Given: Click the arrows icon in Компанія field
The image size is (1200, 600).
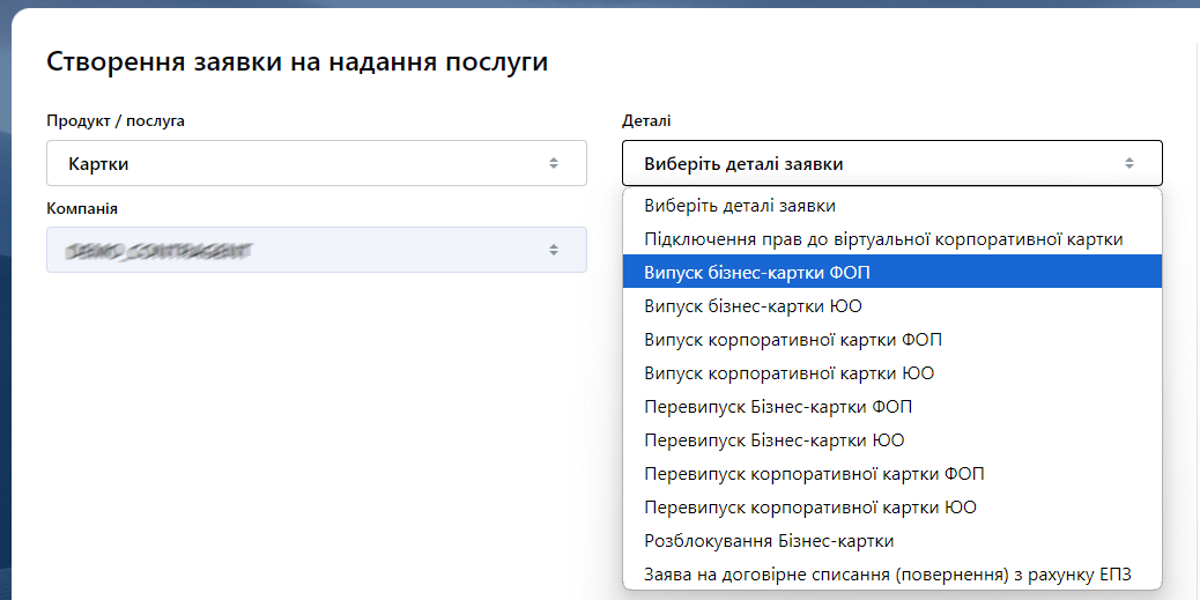Looking at the screenshot, I should pyautogui.click(x=554, y=250).
